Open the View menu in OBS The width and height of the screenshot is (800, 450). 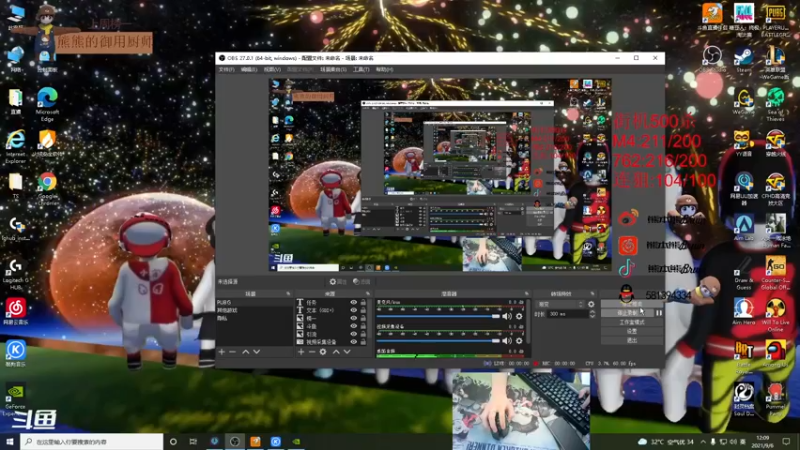[272, 69]
